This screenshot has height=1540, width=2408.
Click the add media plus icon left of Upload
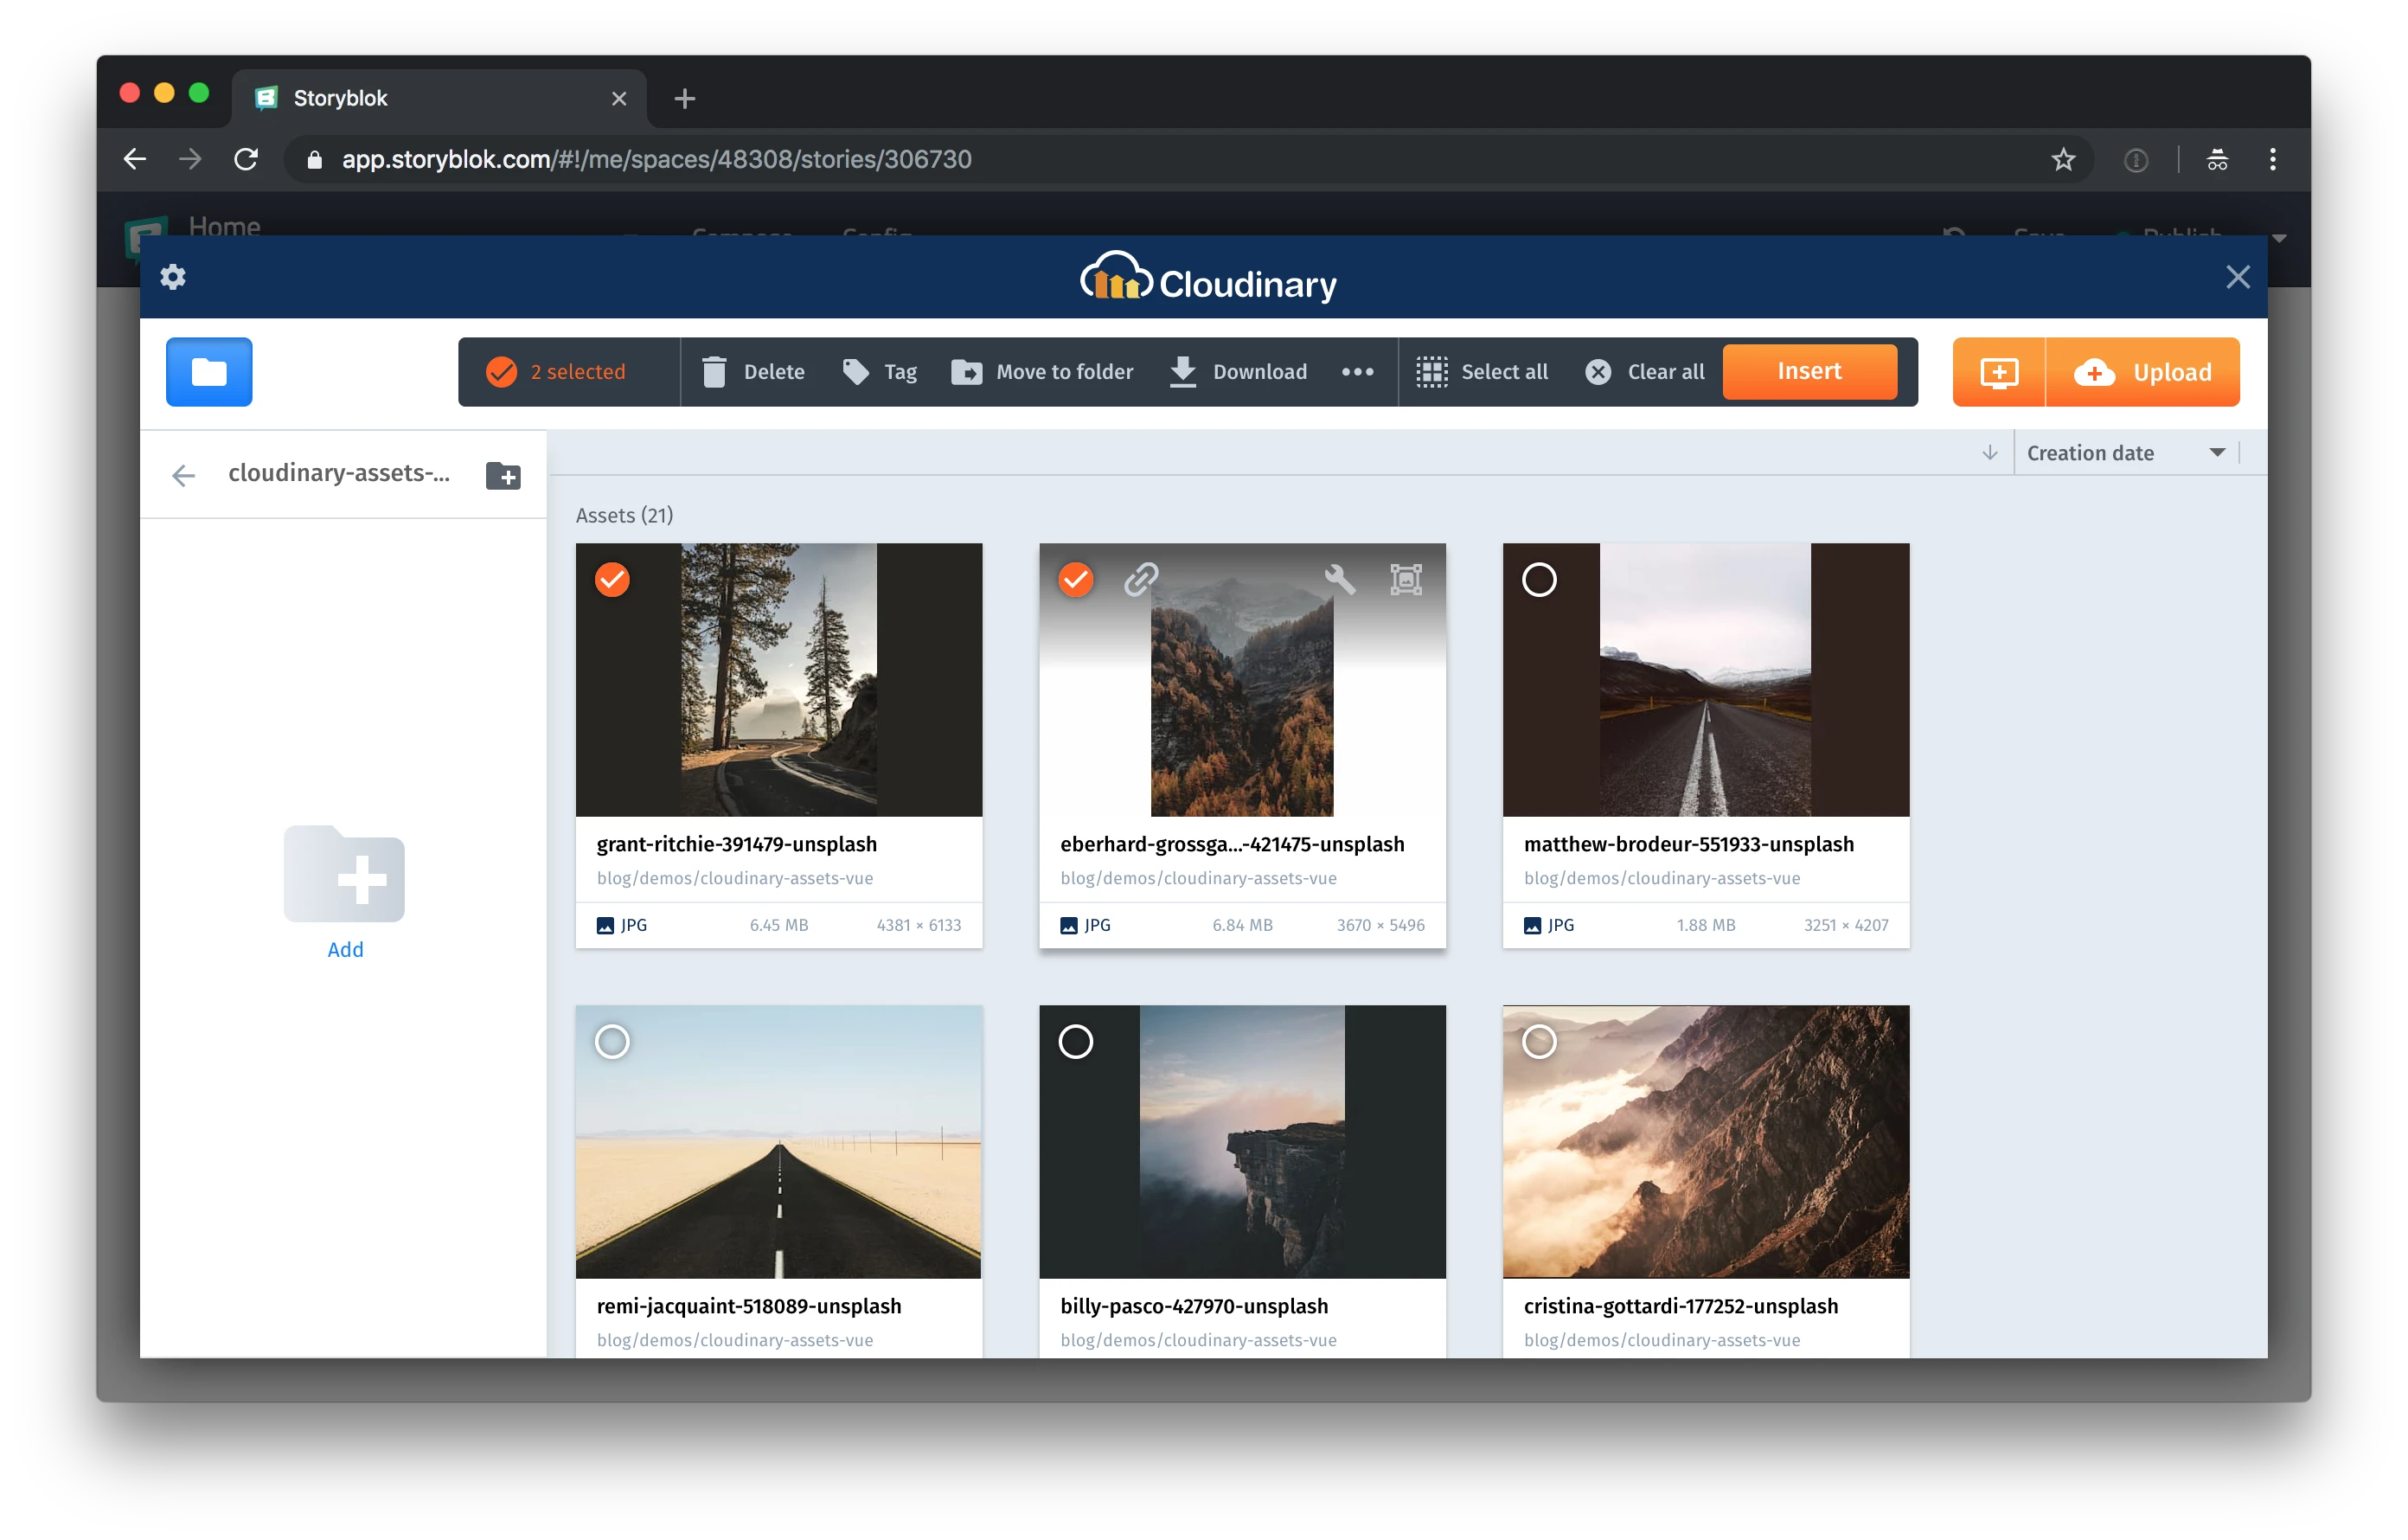[1998, 372]
